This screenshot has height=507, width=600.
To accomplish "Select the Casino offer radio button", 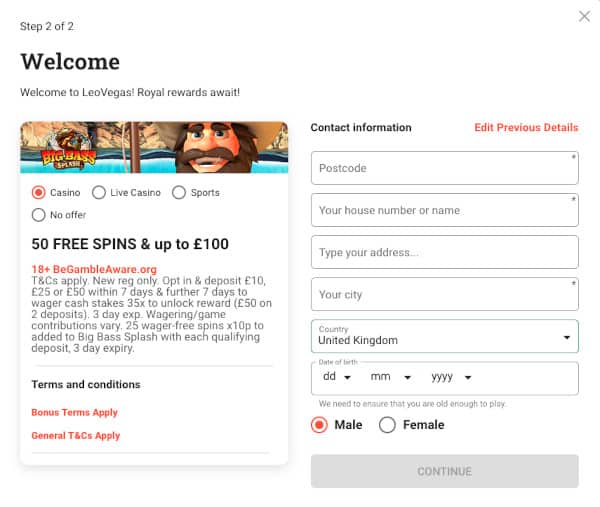I will pyautogui.click(x=39, y=192).
